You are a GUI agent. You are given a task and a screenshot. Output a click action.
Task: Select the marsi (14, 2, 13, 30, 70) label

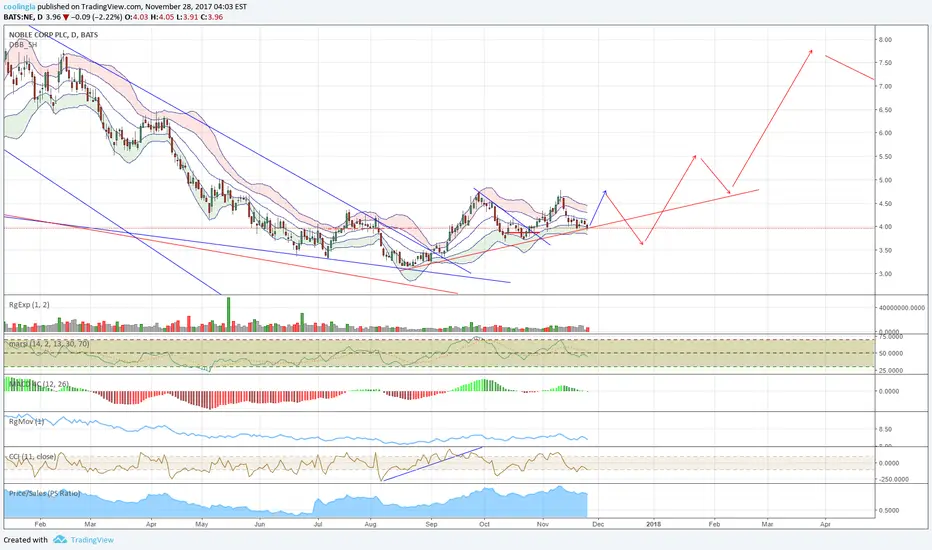pos(49,344)
